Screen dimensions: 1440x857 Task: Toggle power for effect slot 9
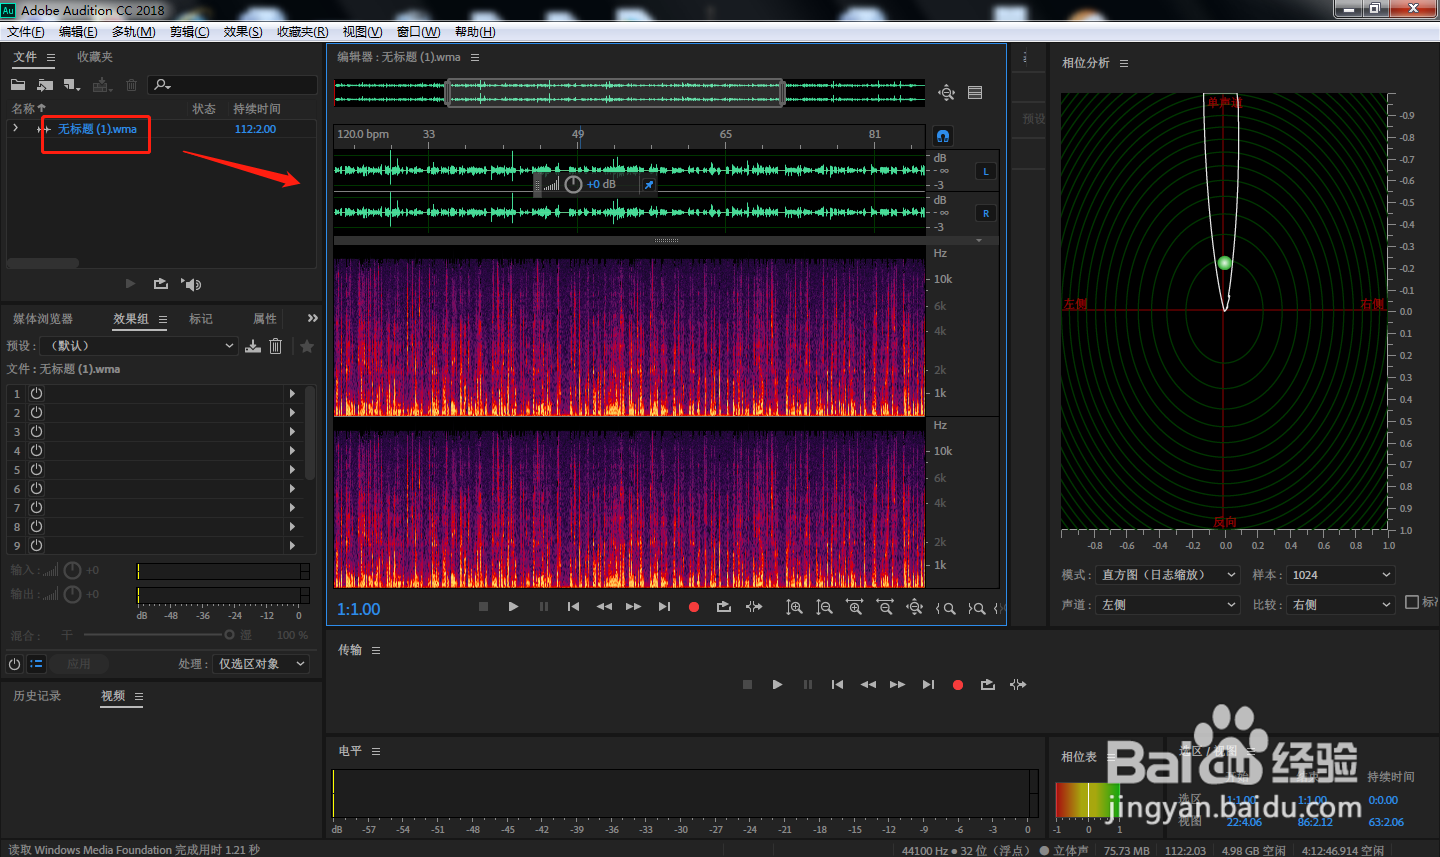pyautogui.click(x=36, y=545)
